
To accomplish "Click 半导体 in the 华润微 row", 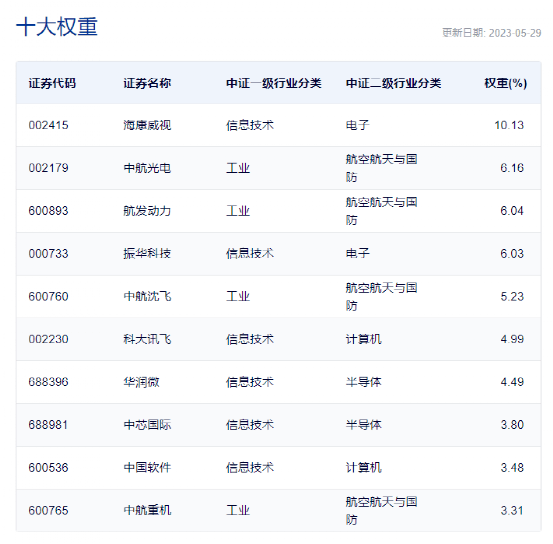I will (363, 382).
